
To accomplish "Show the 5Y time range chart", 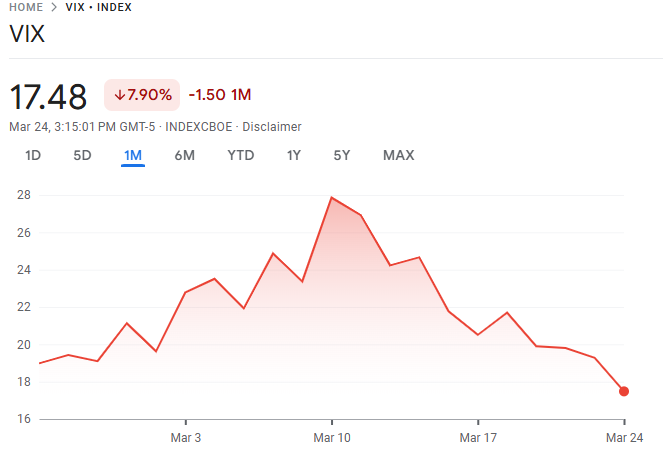I will coord(342,155).
